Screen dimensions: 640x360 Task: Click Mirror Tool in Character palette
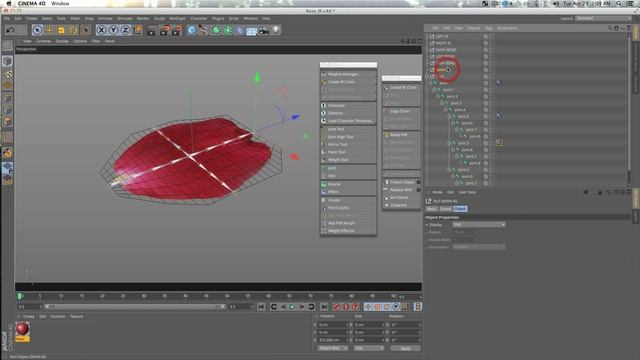[x=348, y=144]
